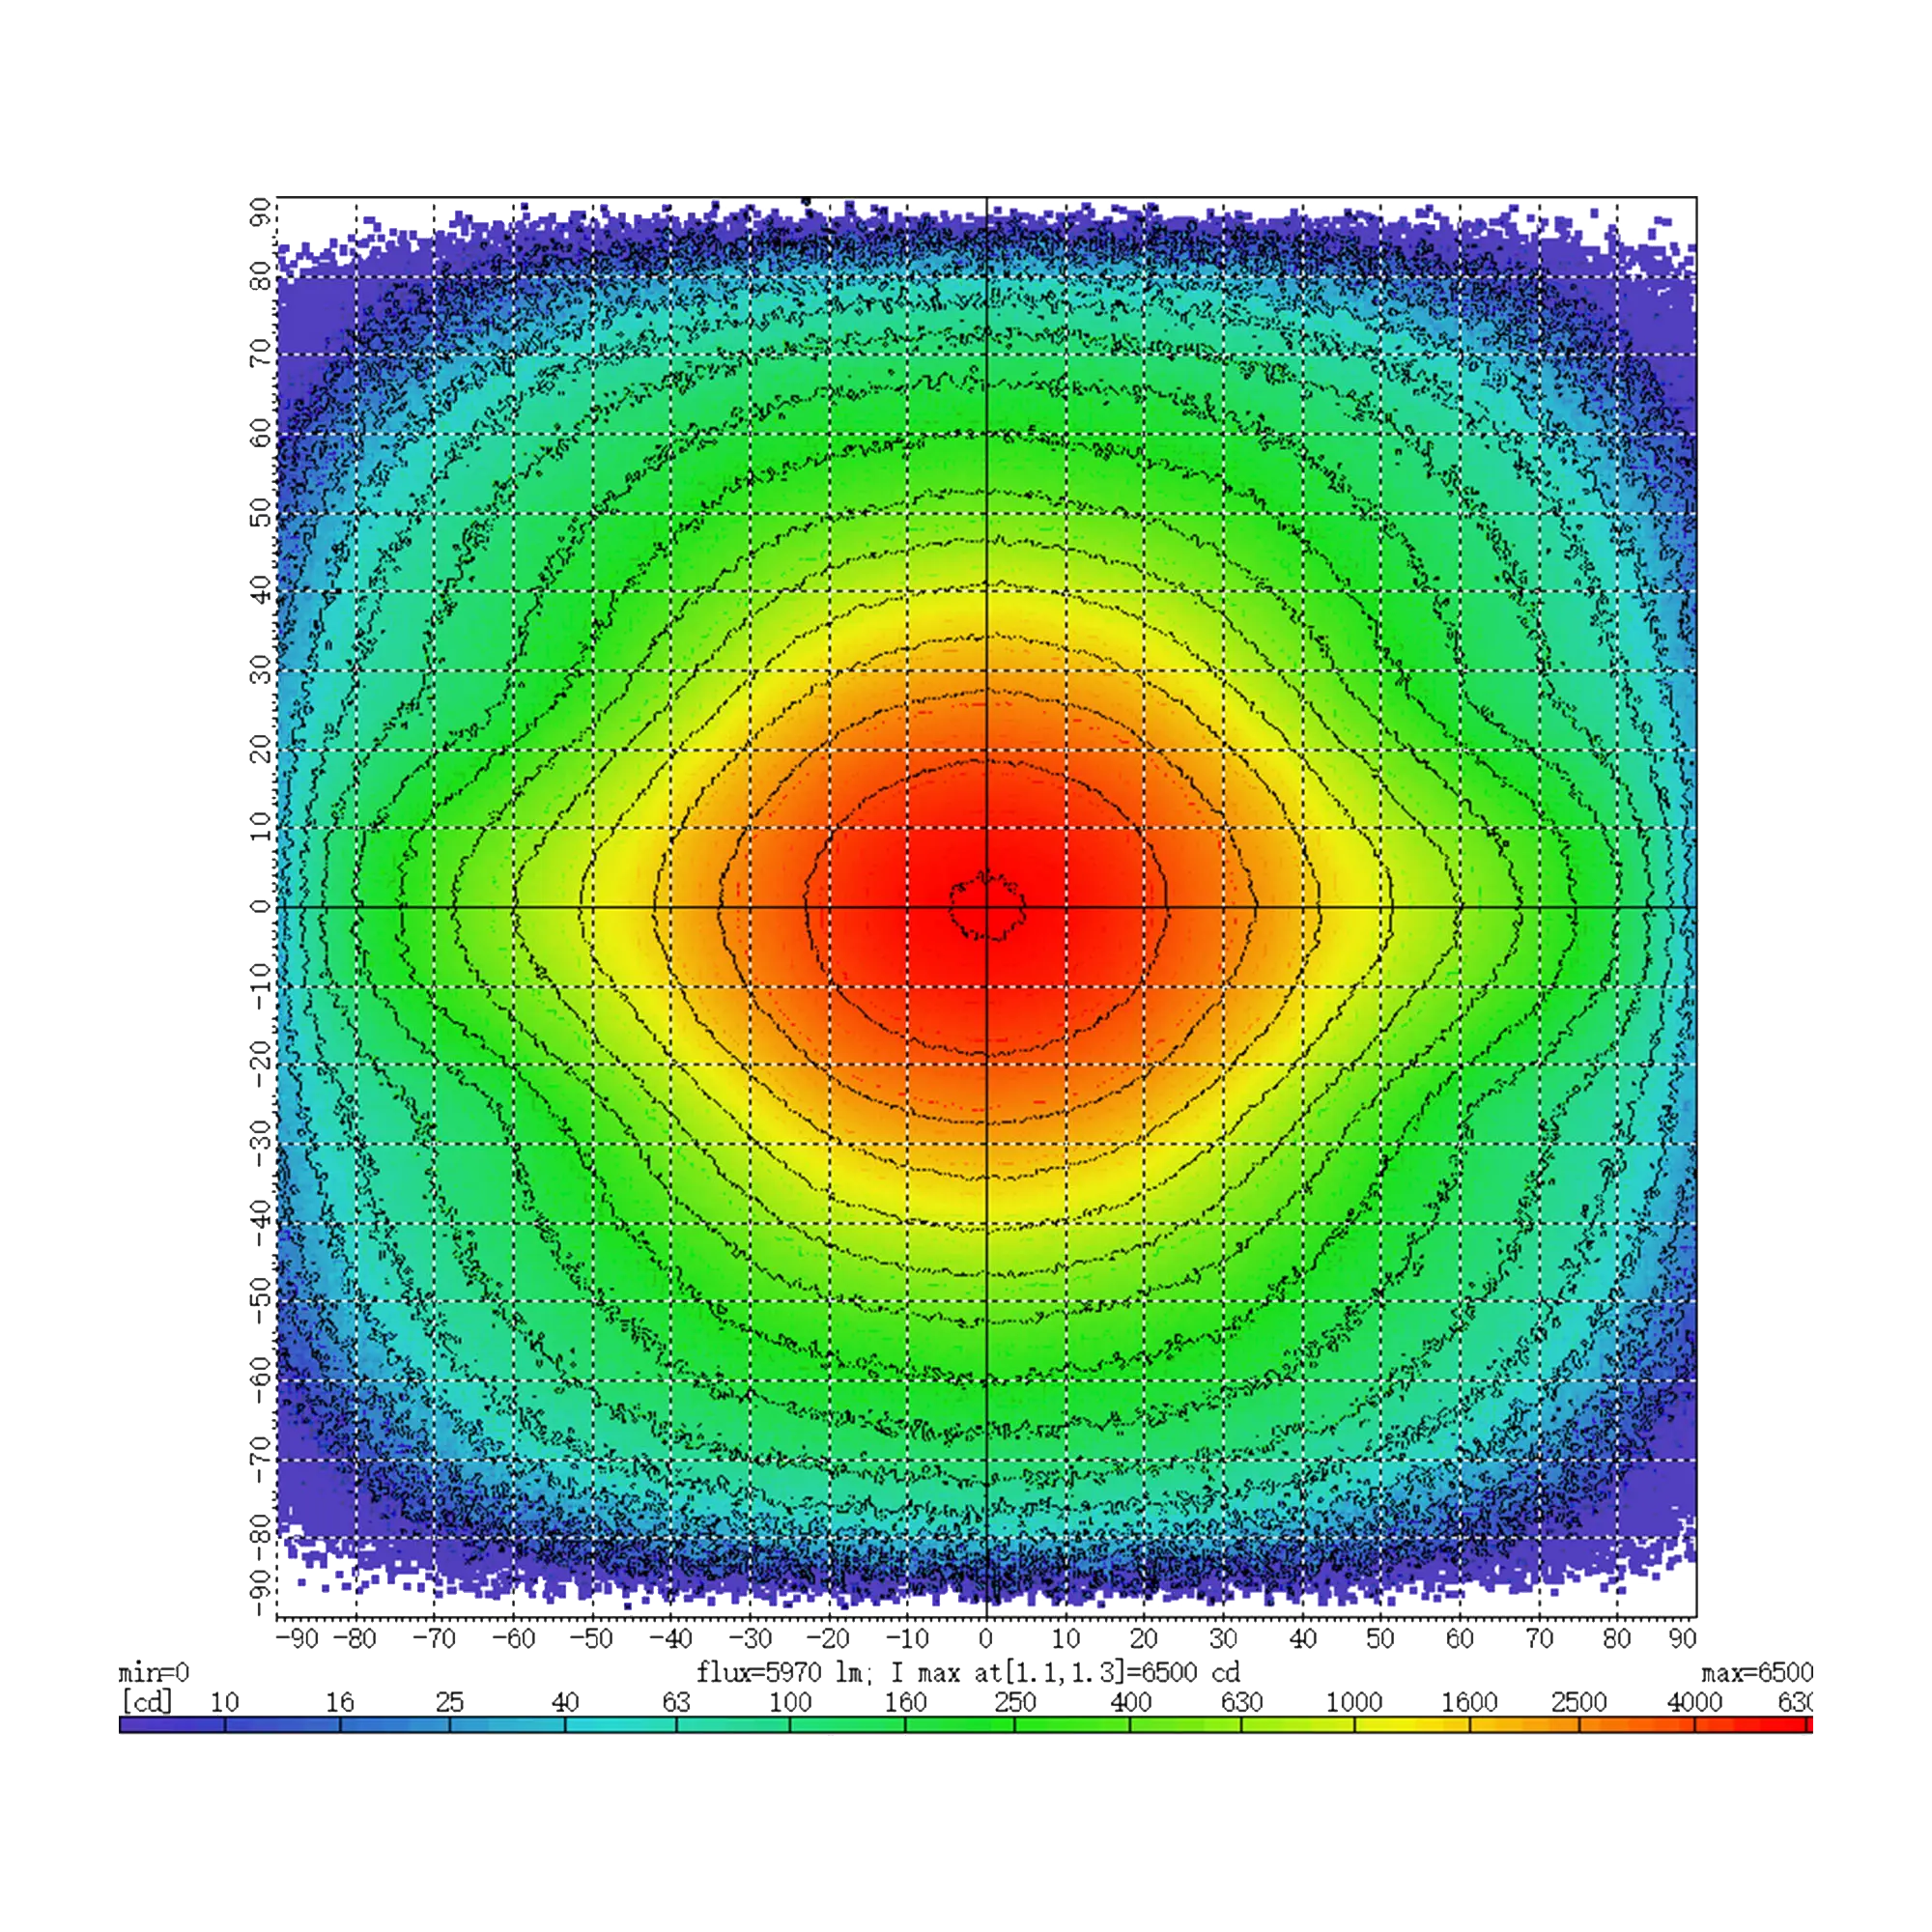Click the '0' tick label on the horizontal axis
Screen dimensions: 1932x1932
pyautogui.click(x=986, y=1640)
